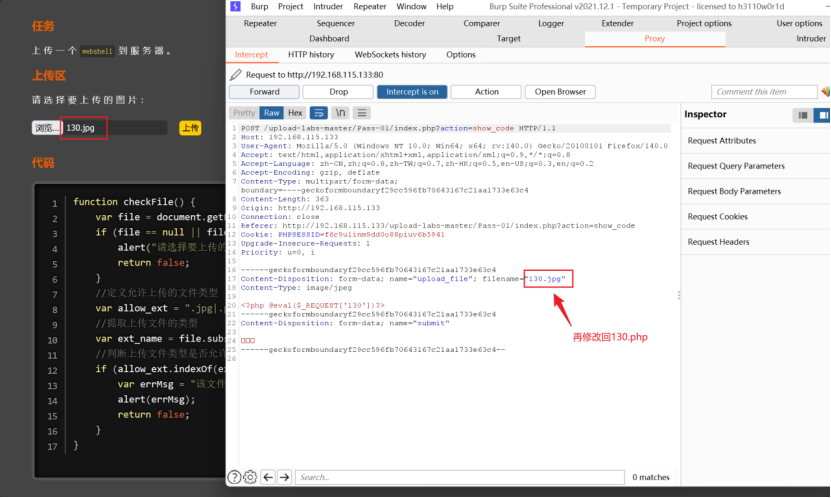Switch to the Project options tab
831x498 pixels.
pyautogui.click(x=704, y=23)
